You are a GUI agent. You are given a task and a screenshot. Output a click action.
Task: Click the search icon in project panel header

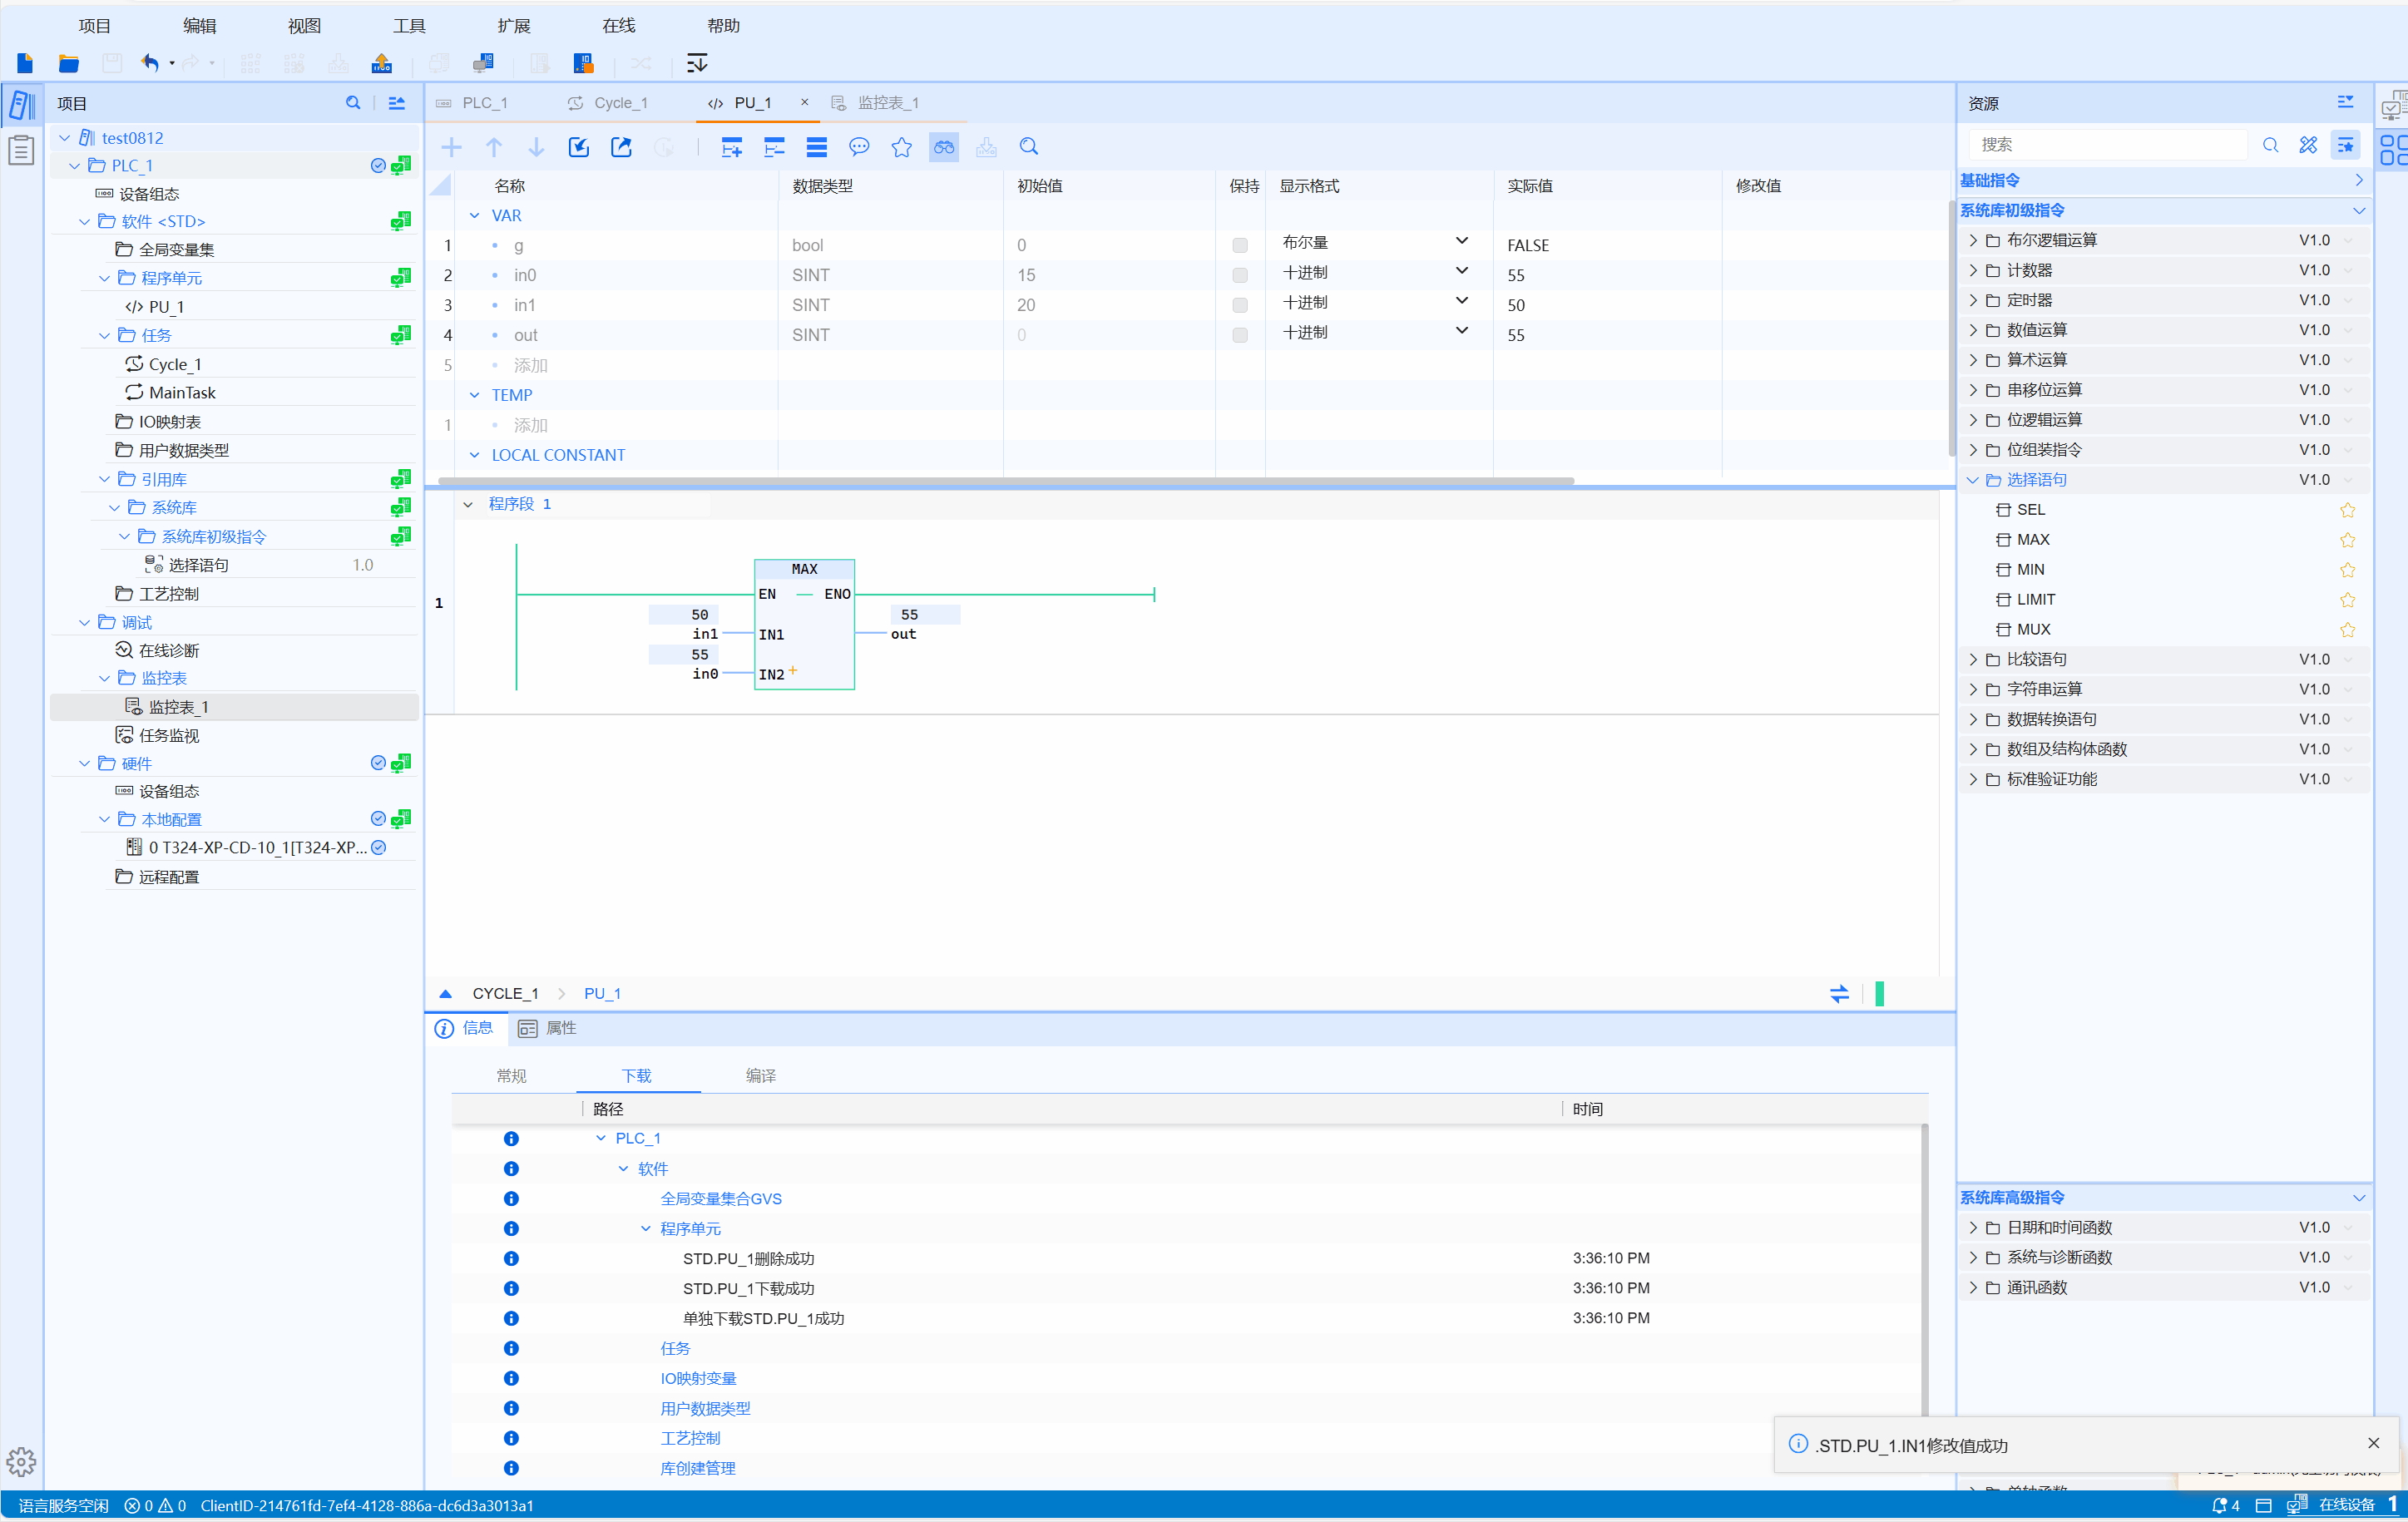[352, 103]
